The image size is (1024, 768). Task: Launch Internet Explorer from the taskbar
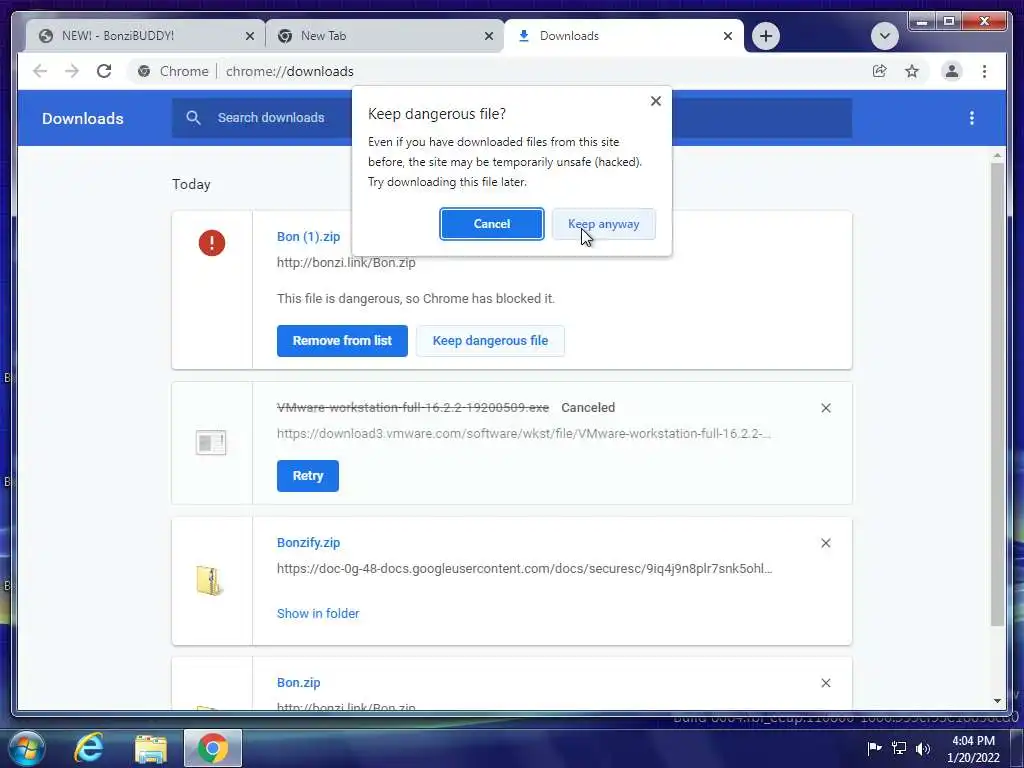pos(88,748)
